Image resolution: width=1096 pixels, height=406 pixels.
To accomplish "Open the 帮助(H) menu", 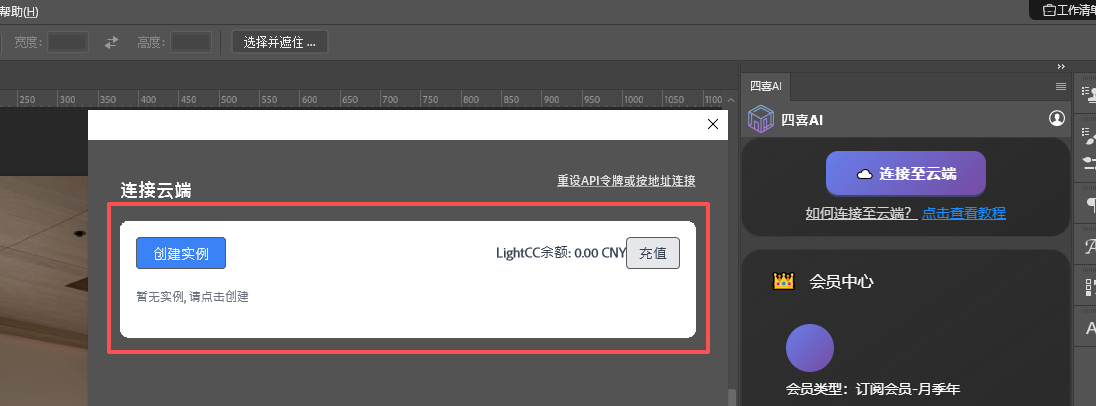I will click(x=20, y=11).
